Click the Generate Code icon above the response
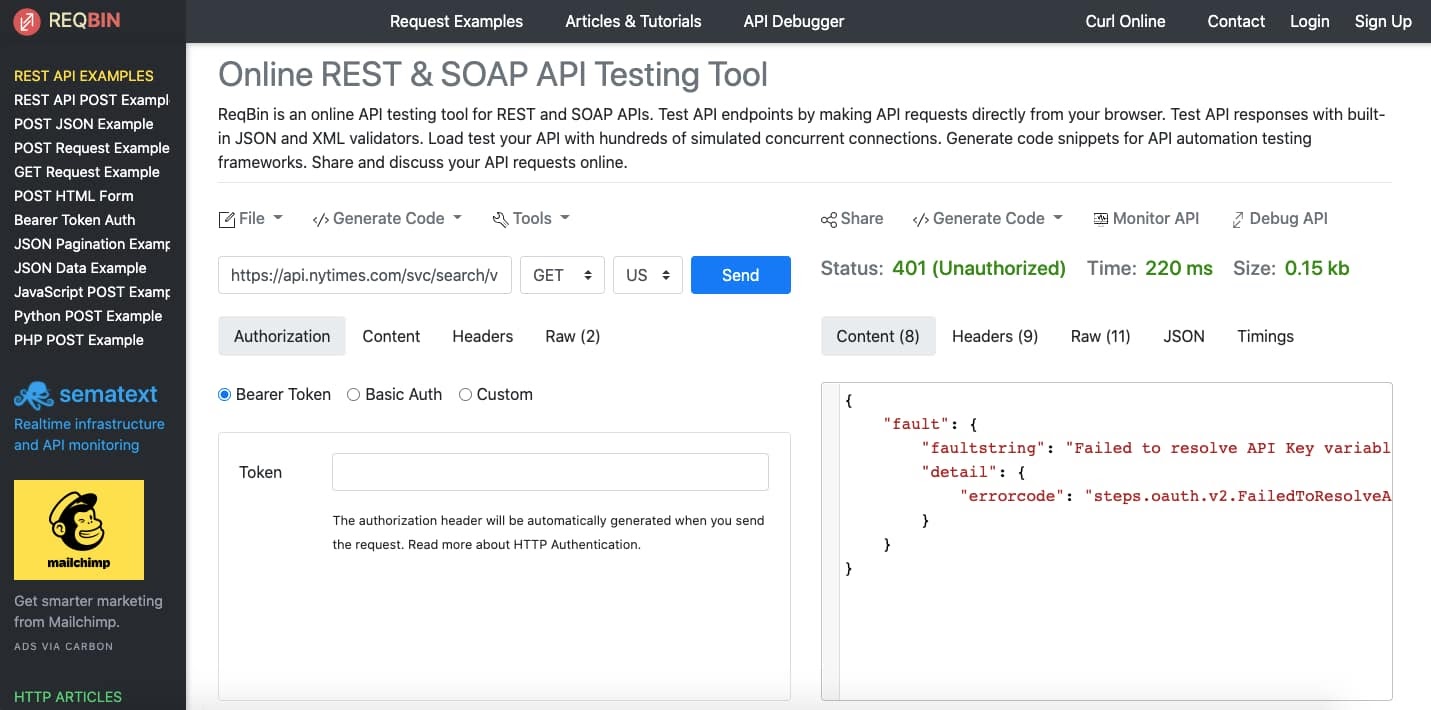The width and height of the screenshot is (1431, 710). [x=921, y=218]
